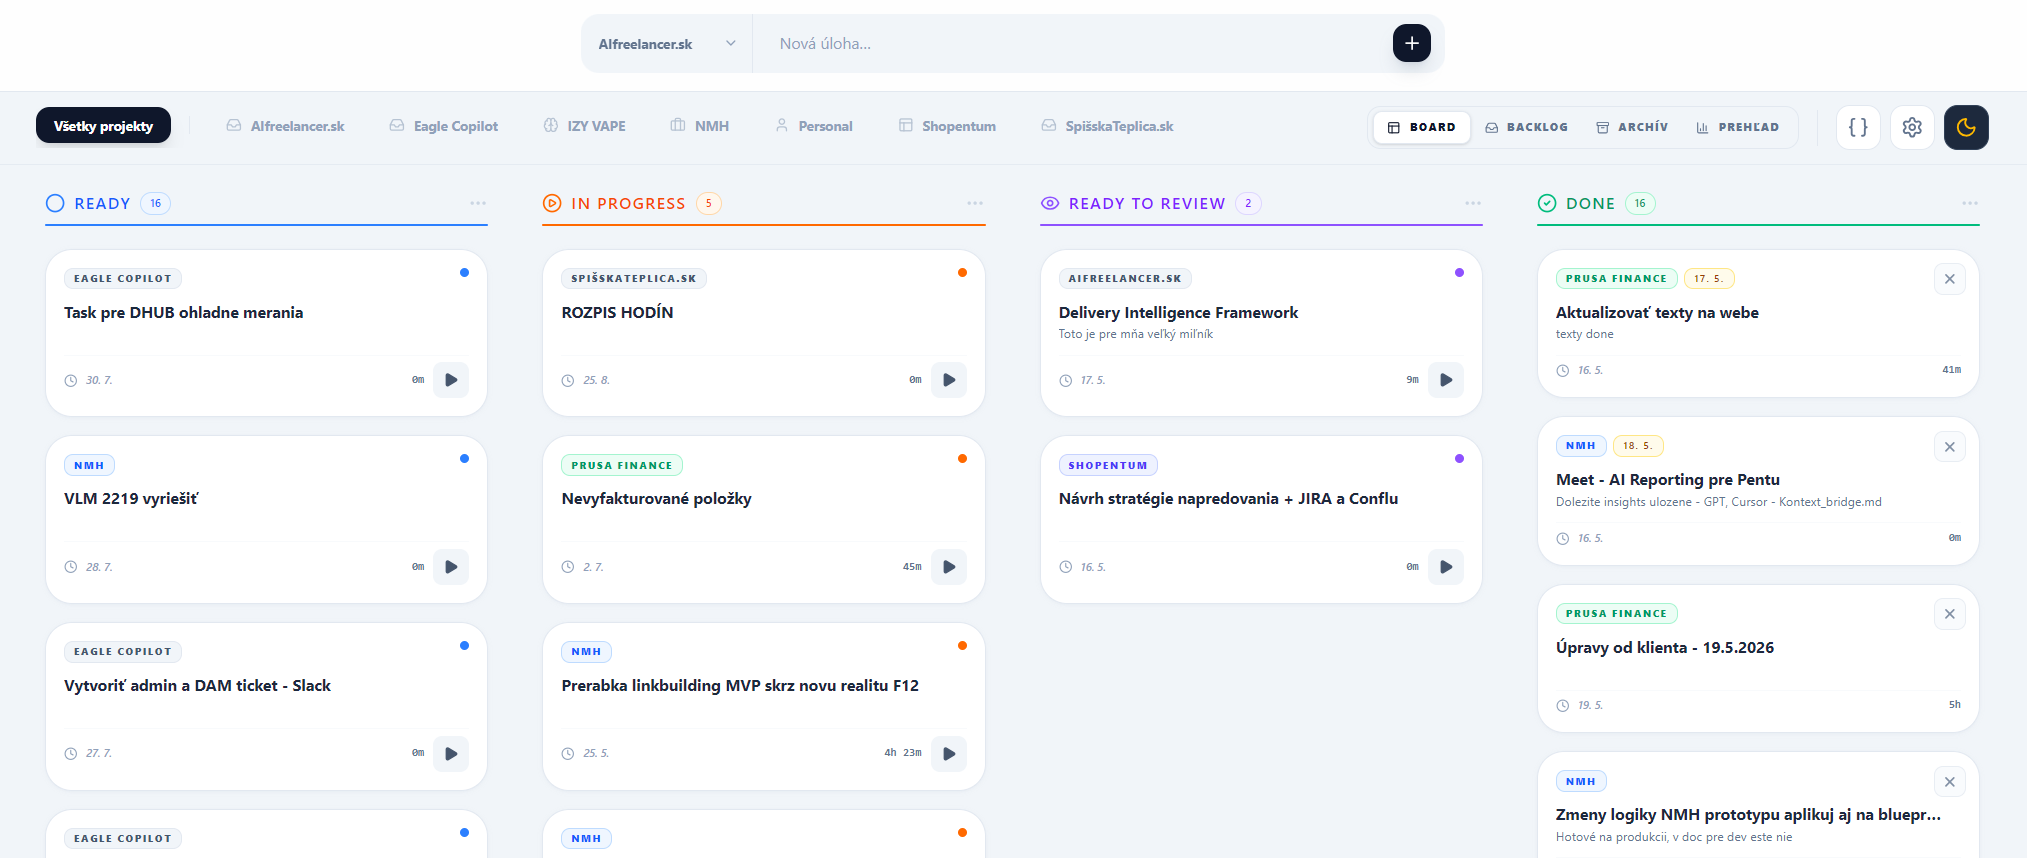This screenshot has height=858, width=2027.
Task: Click the 4h 23m tracked time value
Action: (x=903, y=753)
